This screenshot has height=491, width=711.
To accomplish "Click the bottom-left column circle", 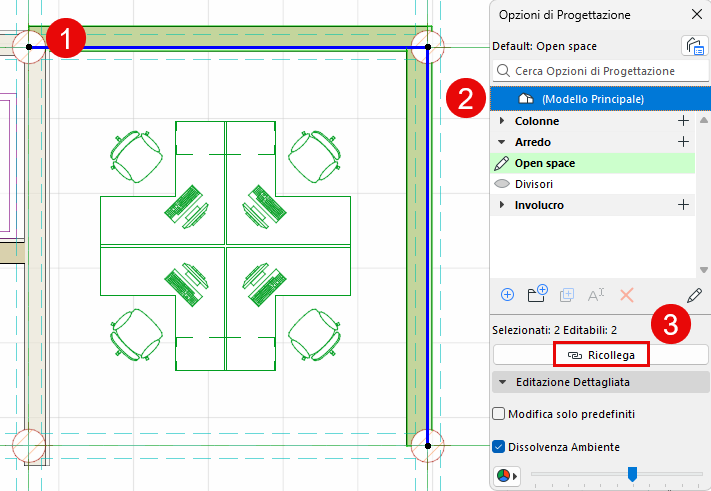I will point(29,446).
